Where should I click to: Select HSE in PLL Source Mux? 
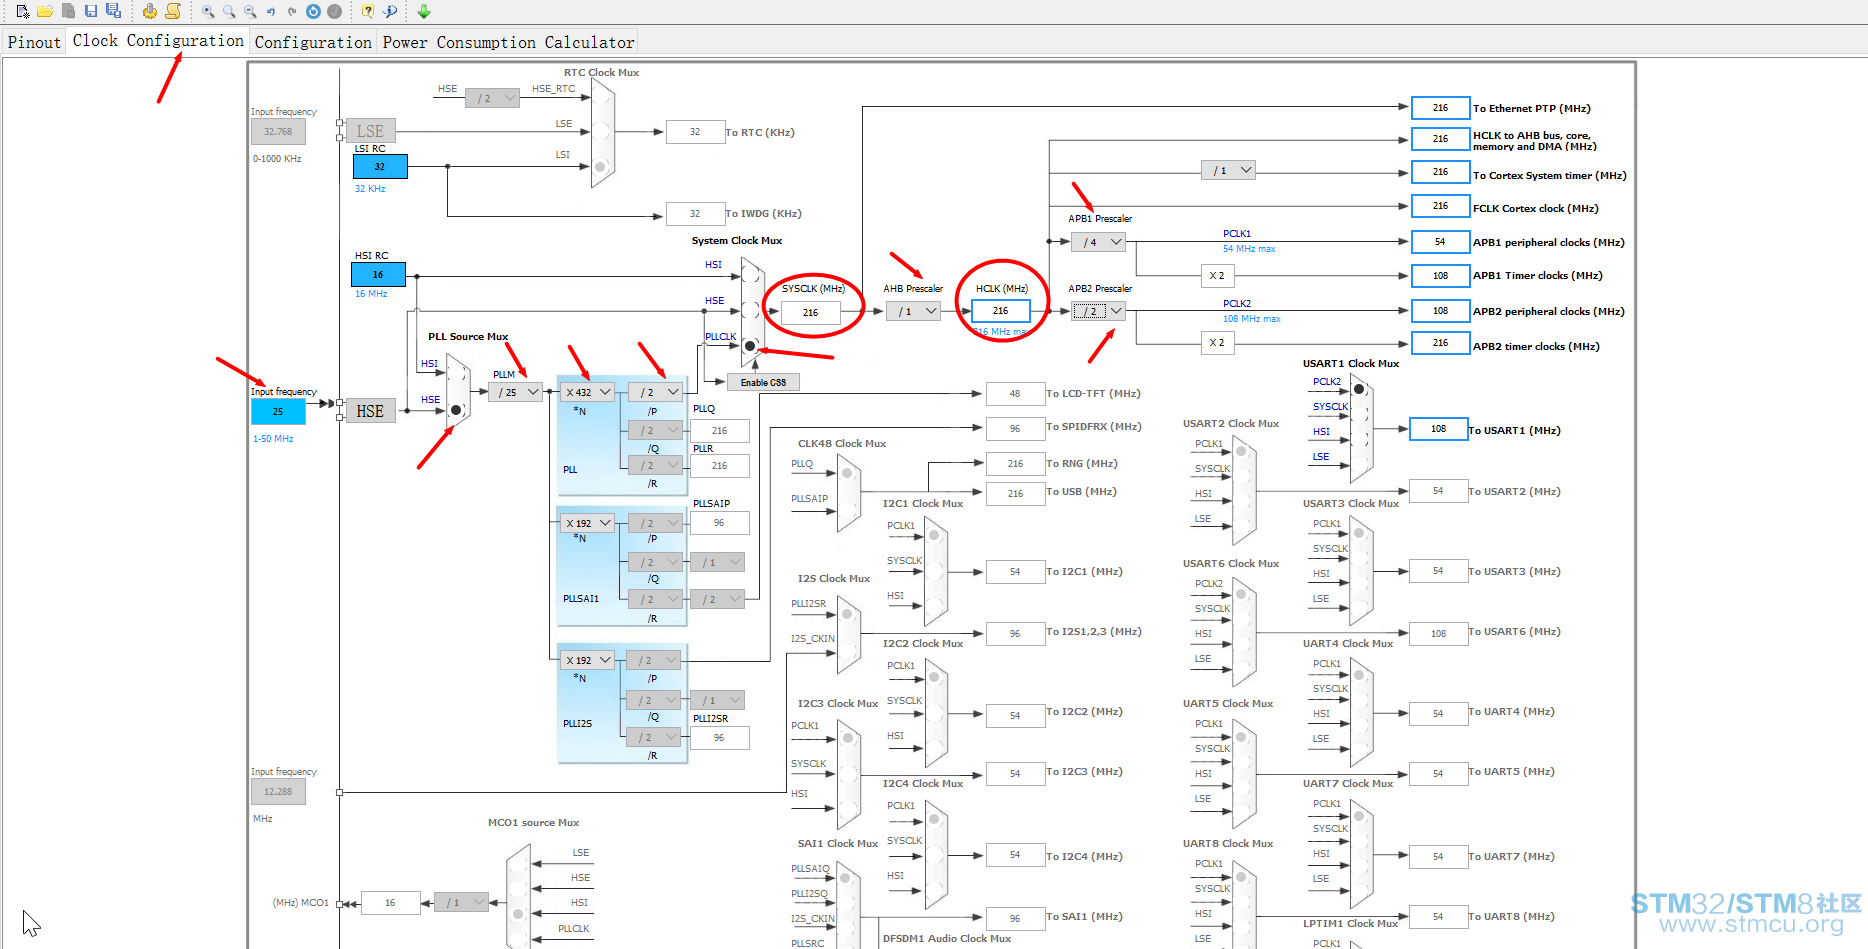point(456,410)
